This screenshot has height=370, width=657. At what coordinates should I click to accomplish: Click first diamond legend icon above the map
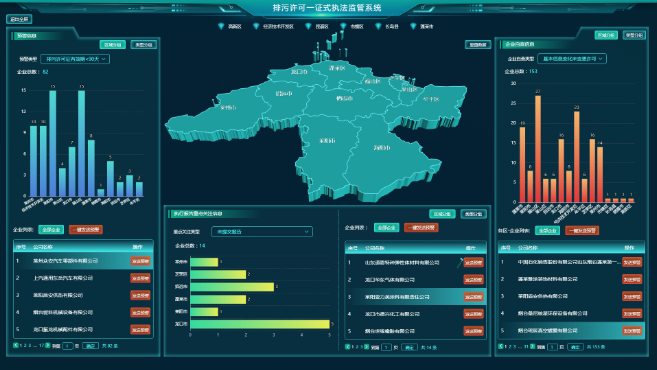pyautogui.click(x=221, y=26)
